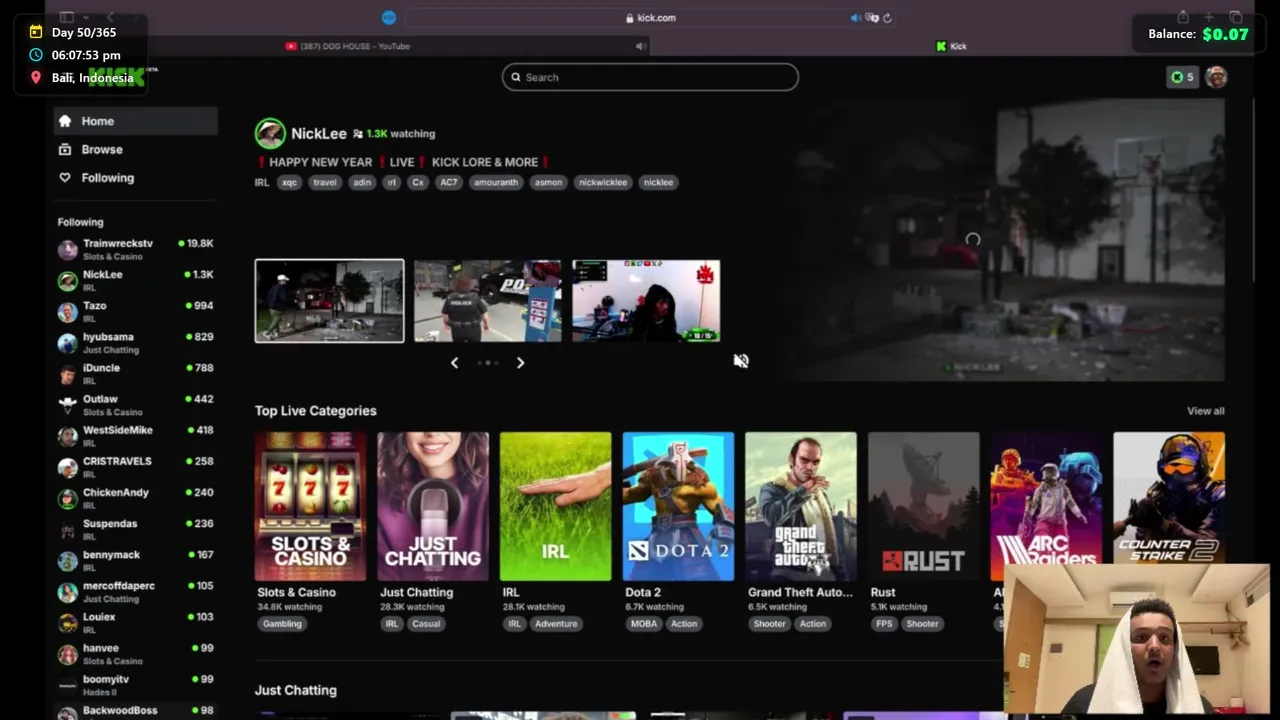The image size is (1280, 720).
Task: Mute tab audio via address bar speaker icon
Action: coord(856,17)
